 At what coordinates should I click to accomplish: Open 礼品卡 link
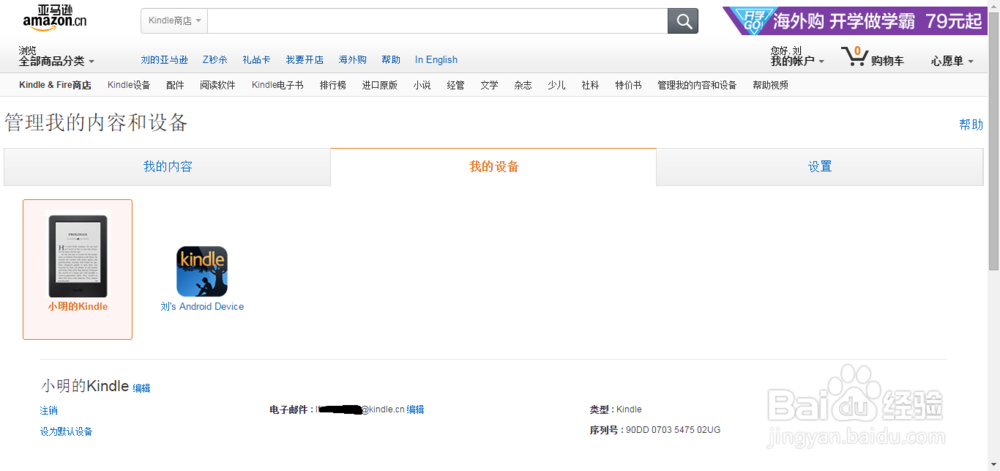coord(256,60)
